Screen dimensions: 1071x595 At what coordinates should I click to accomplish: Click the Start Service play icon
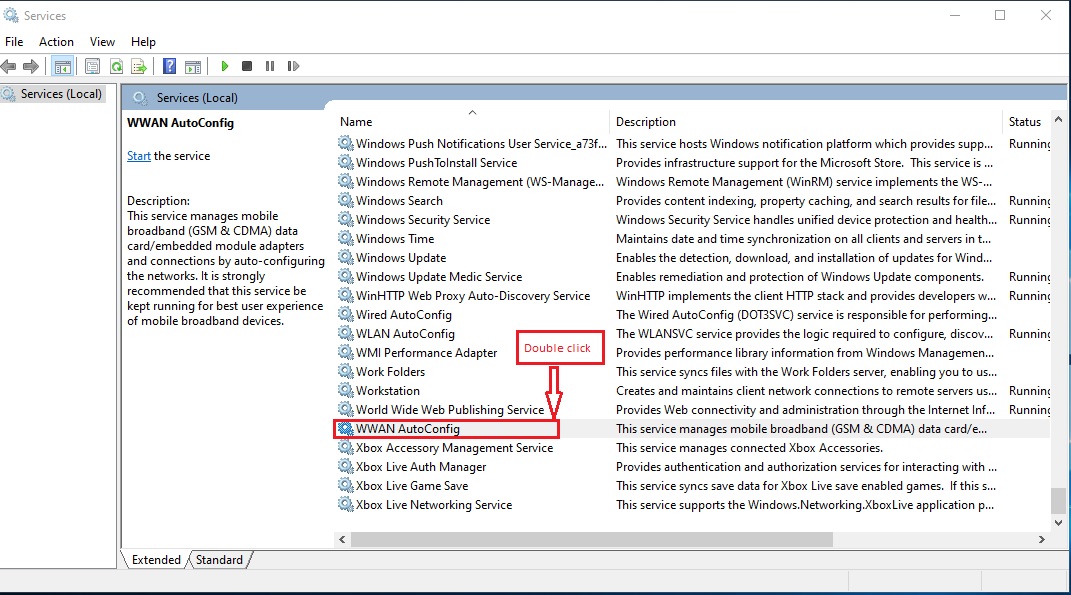pyautogui.click(x=225, y=66)
